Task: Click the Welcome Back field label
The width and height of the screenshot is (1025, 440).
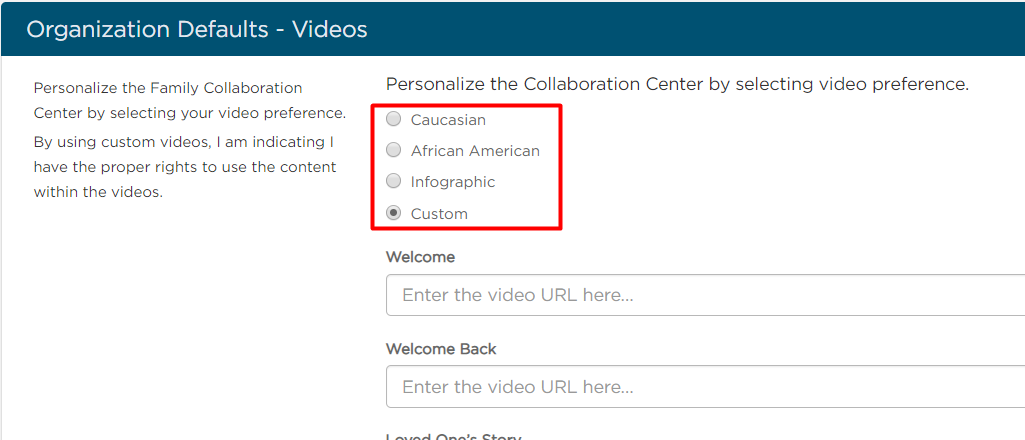Action: pyautogui.click(x=441, y=349)
